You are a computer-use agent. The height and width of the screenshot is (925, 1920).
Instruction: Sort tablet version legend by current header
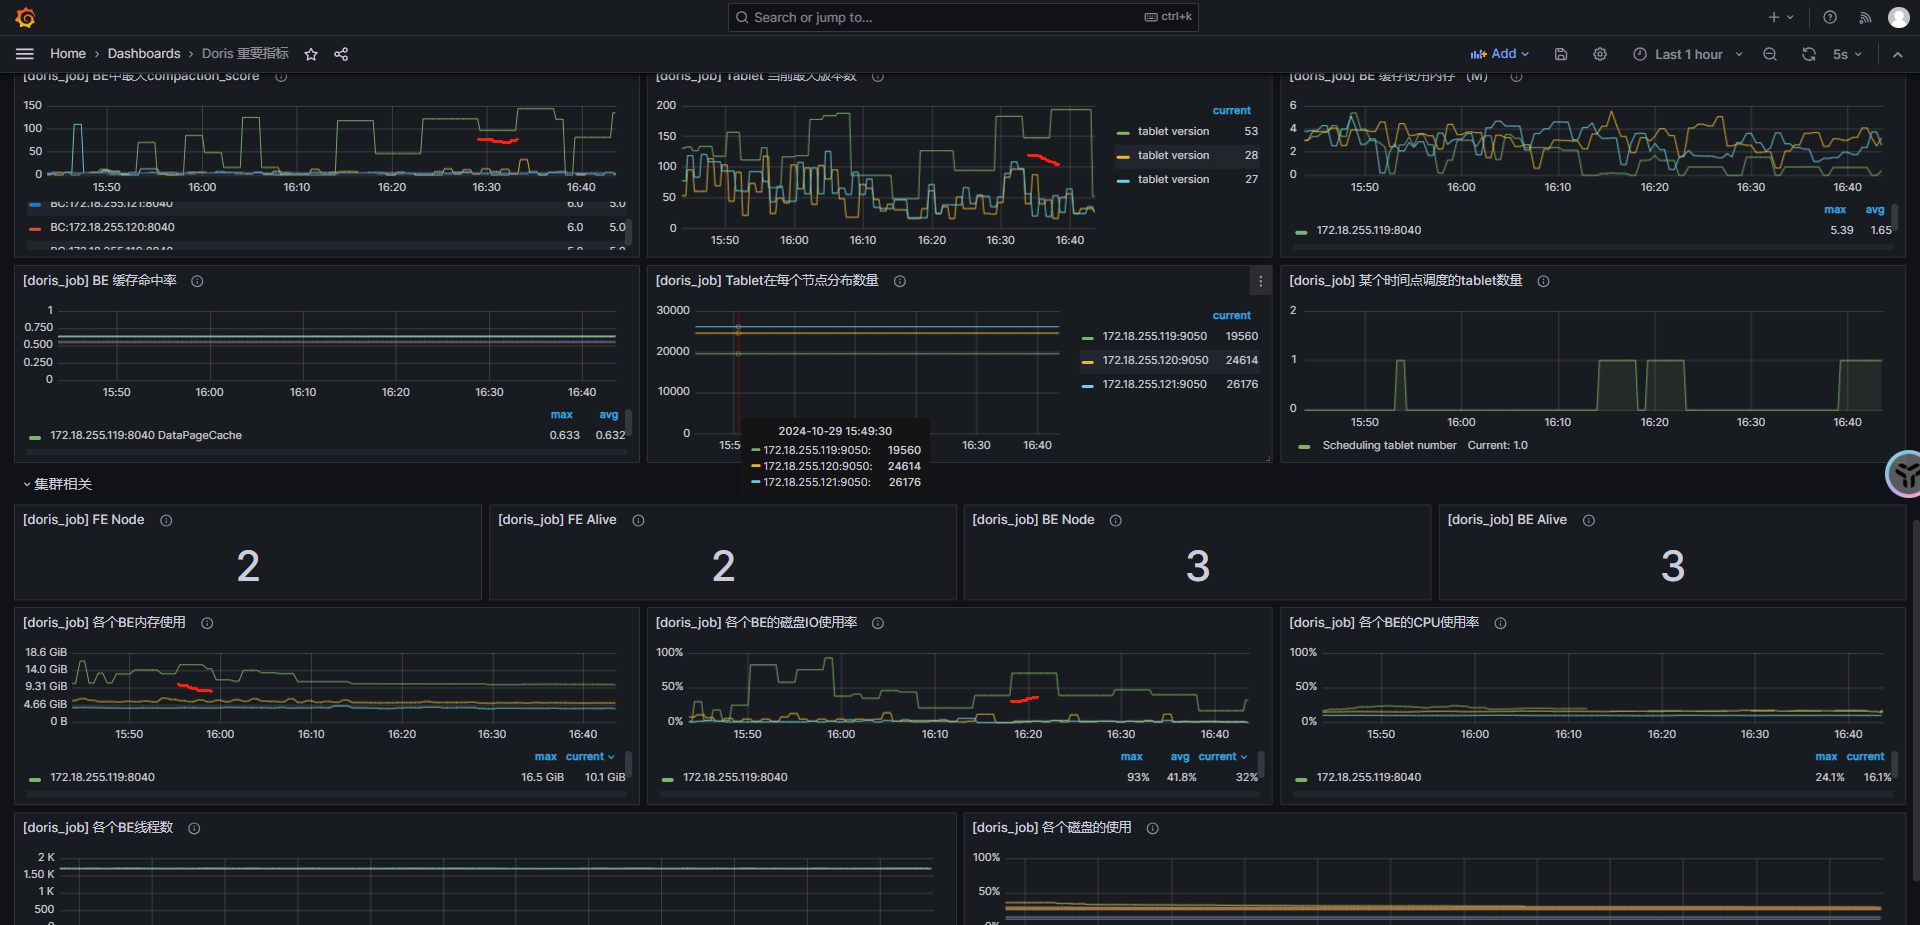click(x=1232, y=111)
